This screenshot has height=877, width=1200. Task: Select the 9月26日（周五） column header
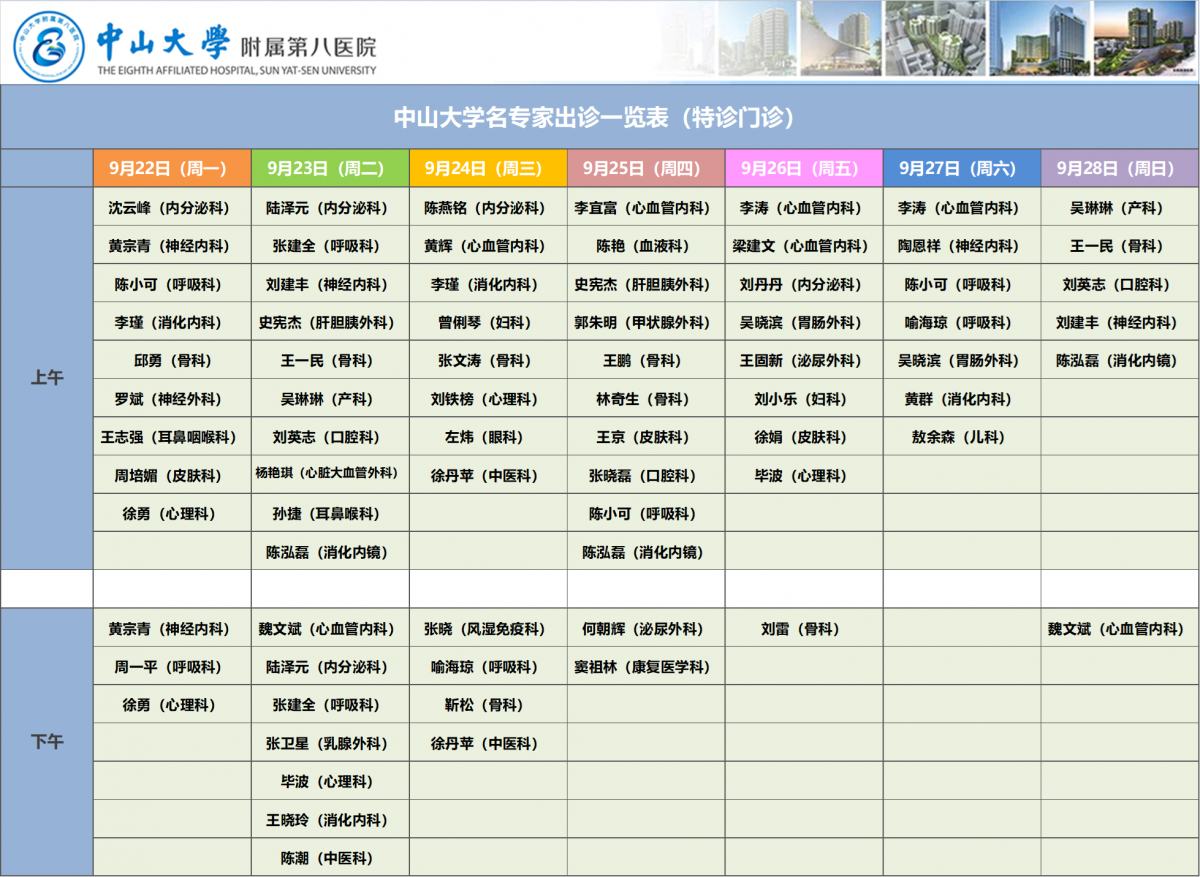pos(804,168)
